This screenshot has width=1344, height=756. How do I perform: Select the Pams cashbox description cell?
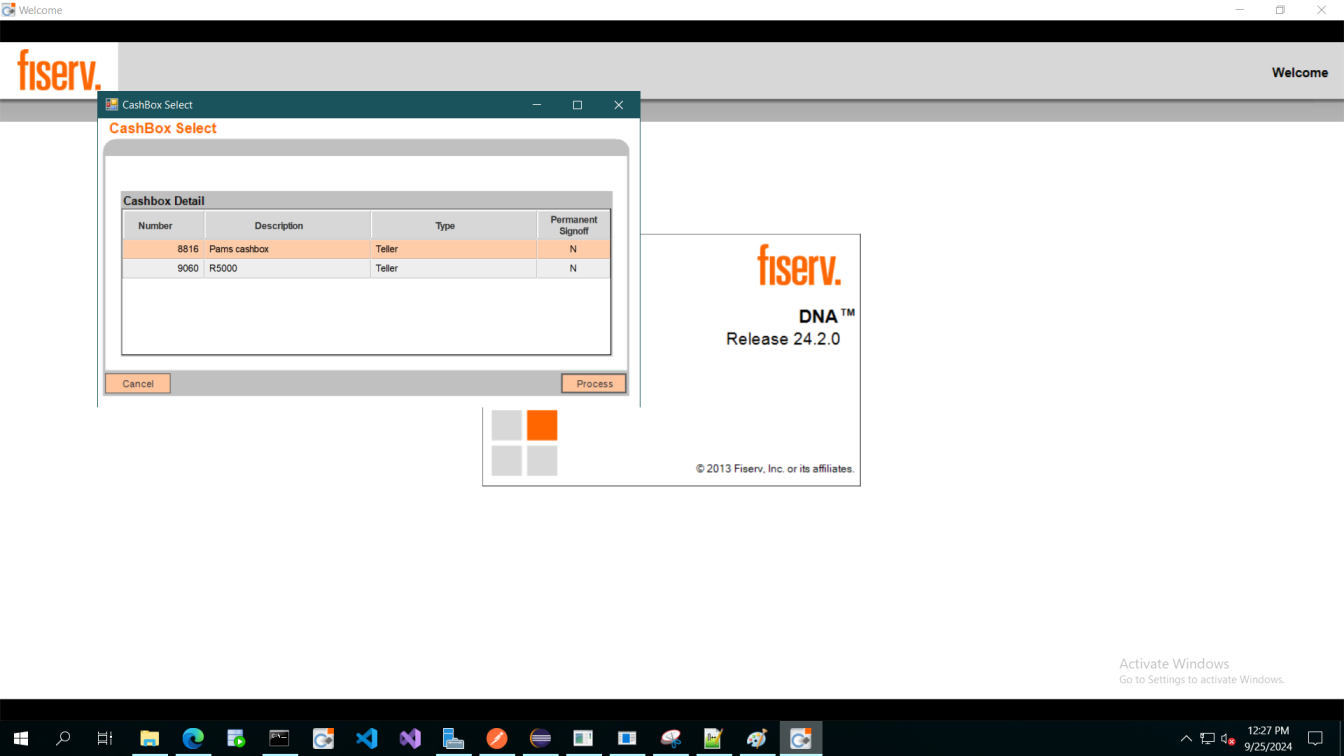point(288,249)
